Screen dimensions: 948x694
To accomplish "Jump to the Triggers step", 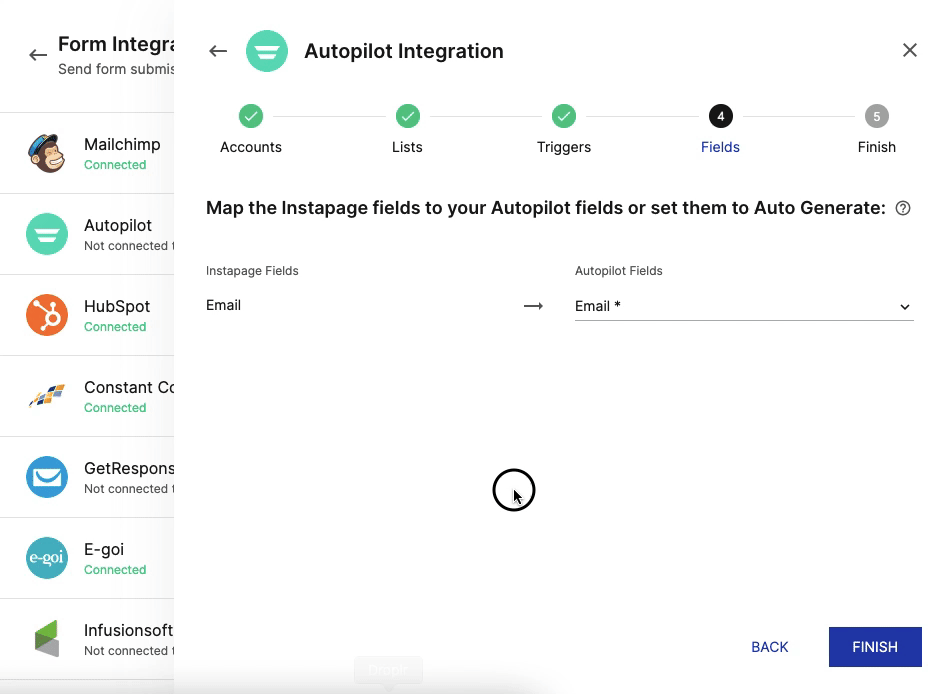I will (x=564, y=117).
